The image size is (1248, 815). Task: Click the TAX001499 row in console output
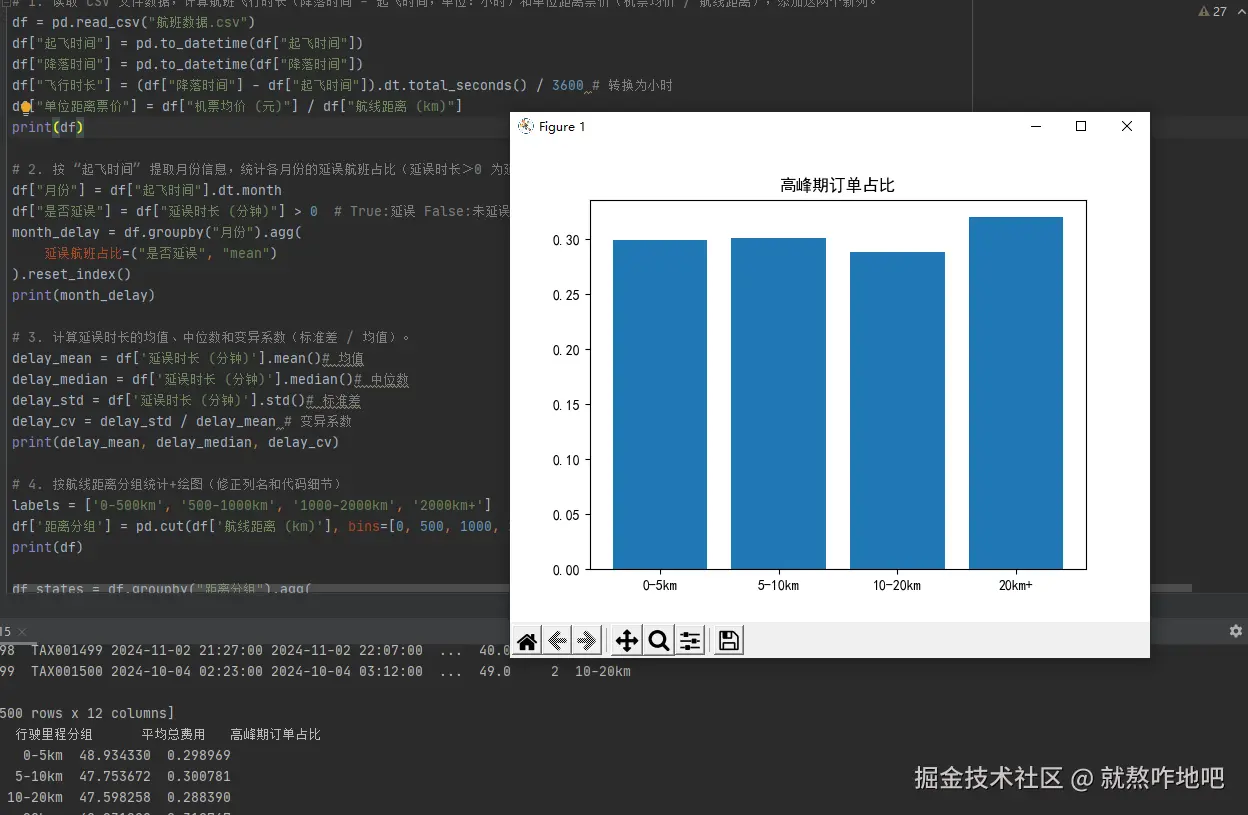255,651
